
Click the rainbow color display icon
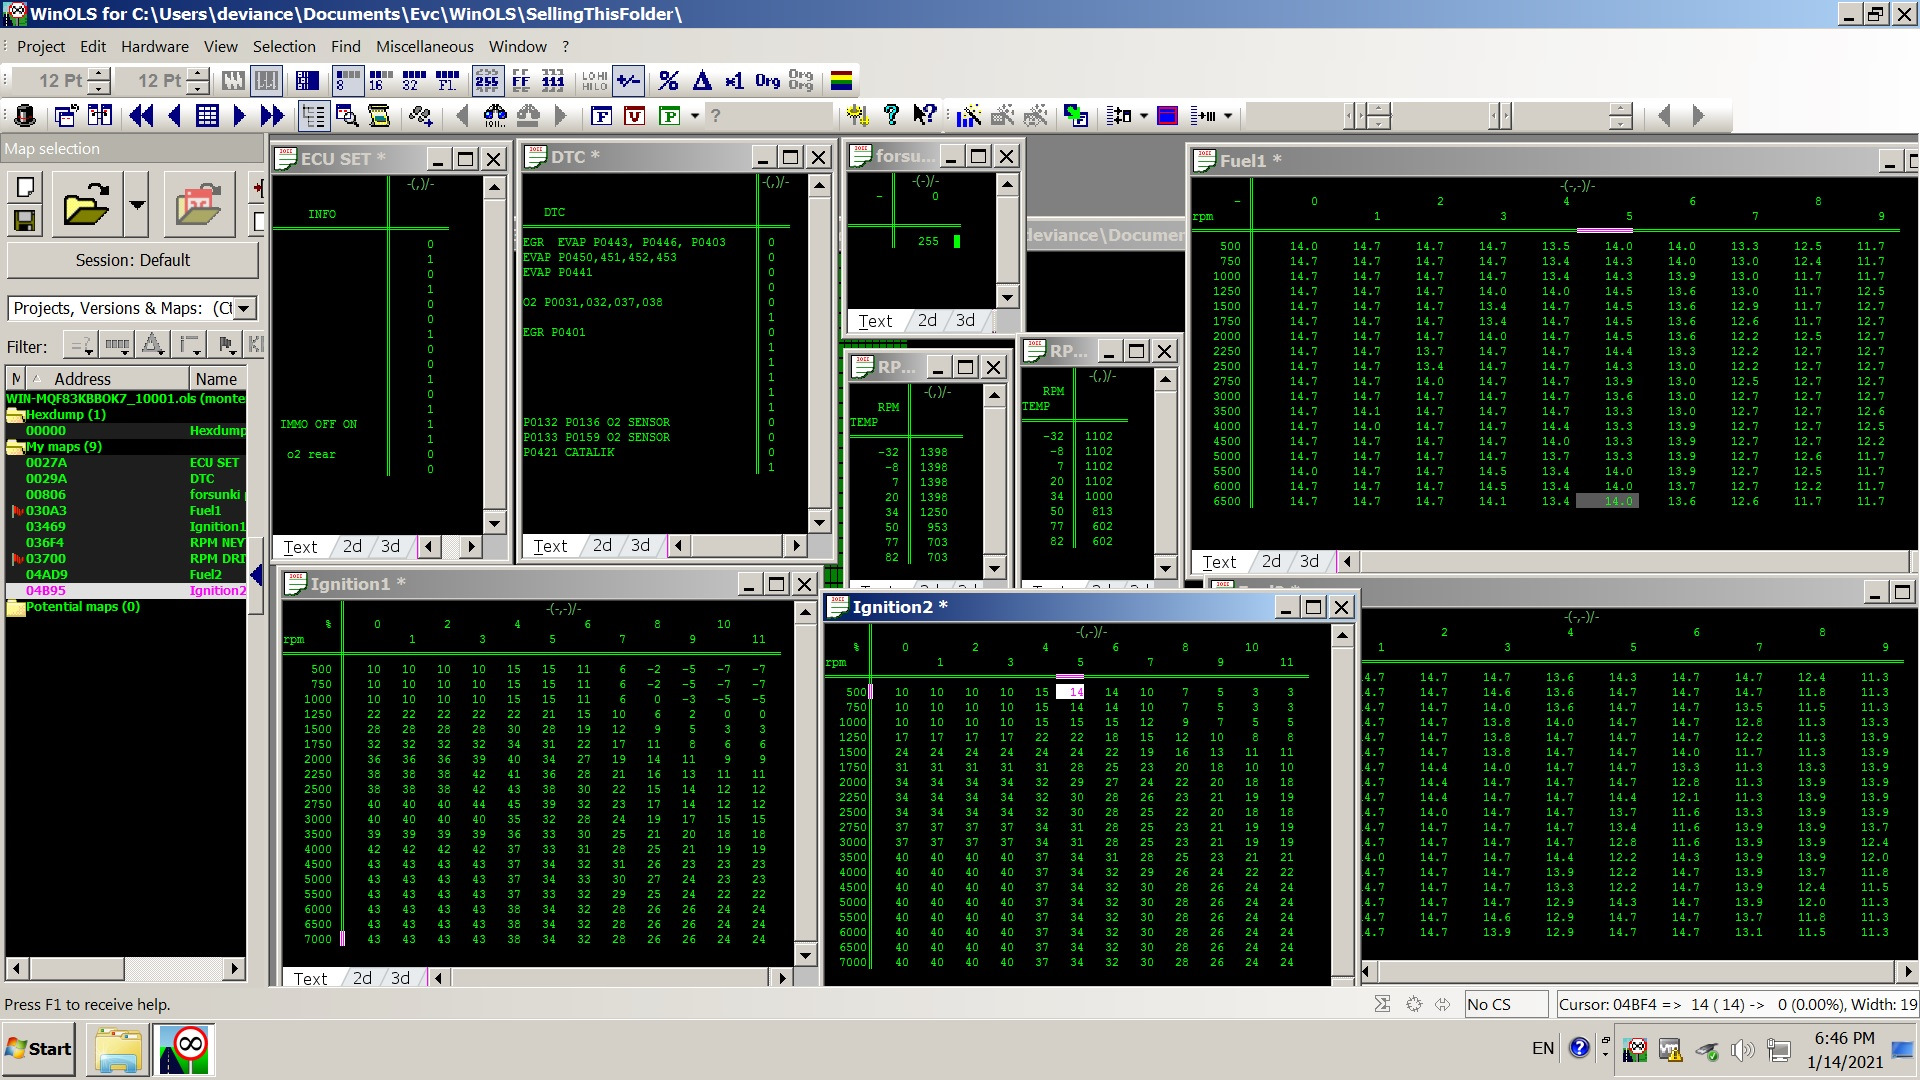(842, 81)
